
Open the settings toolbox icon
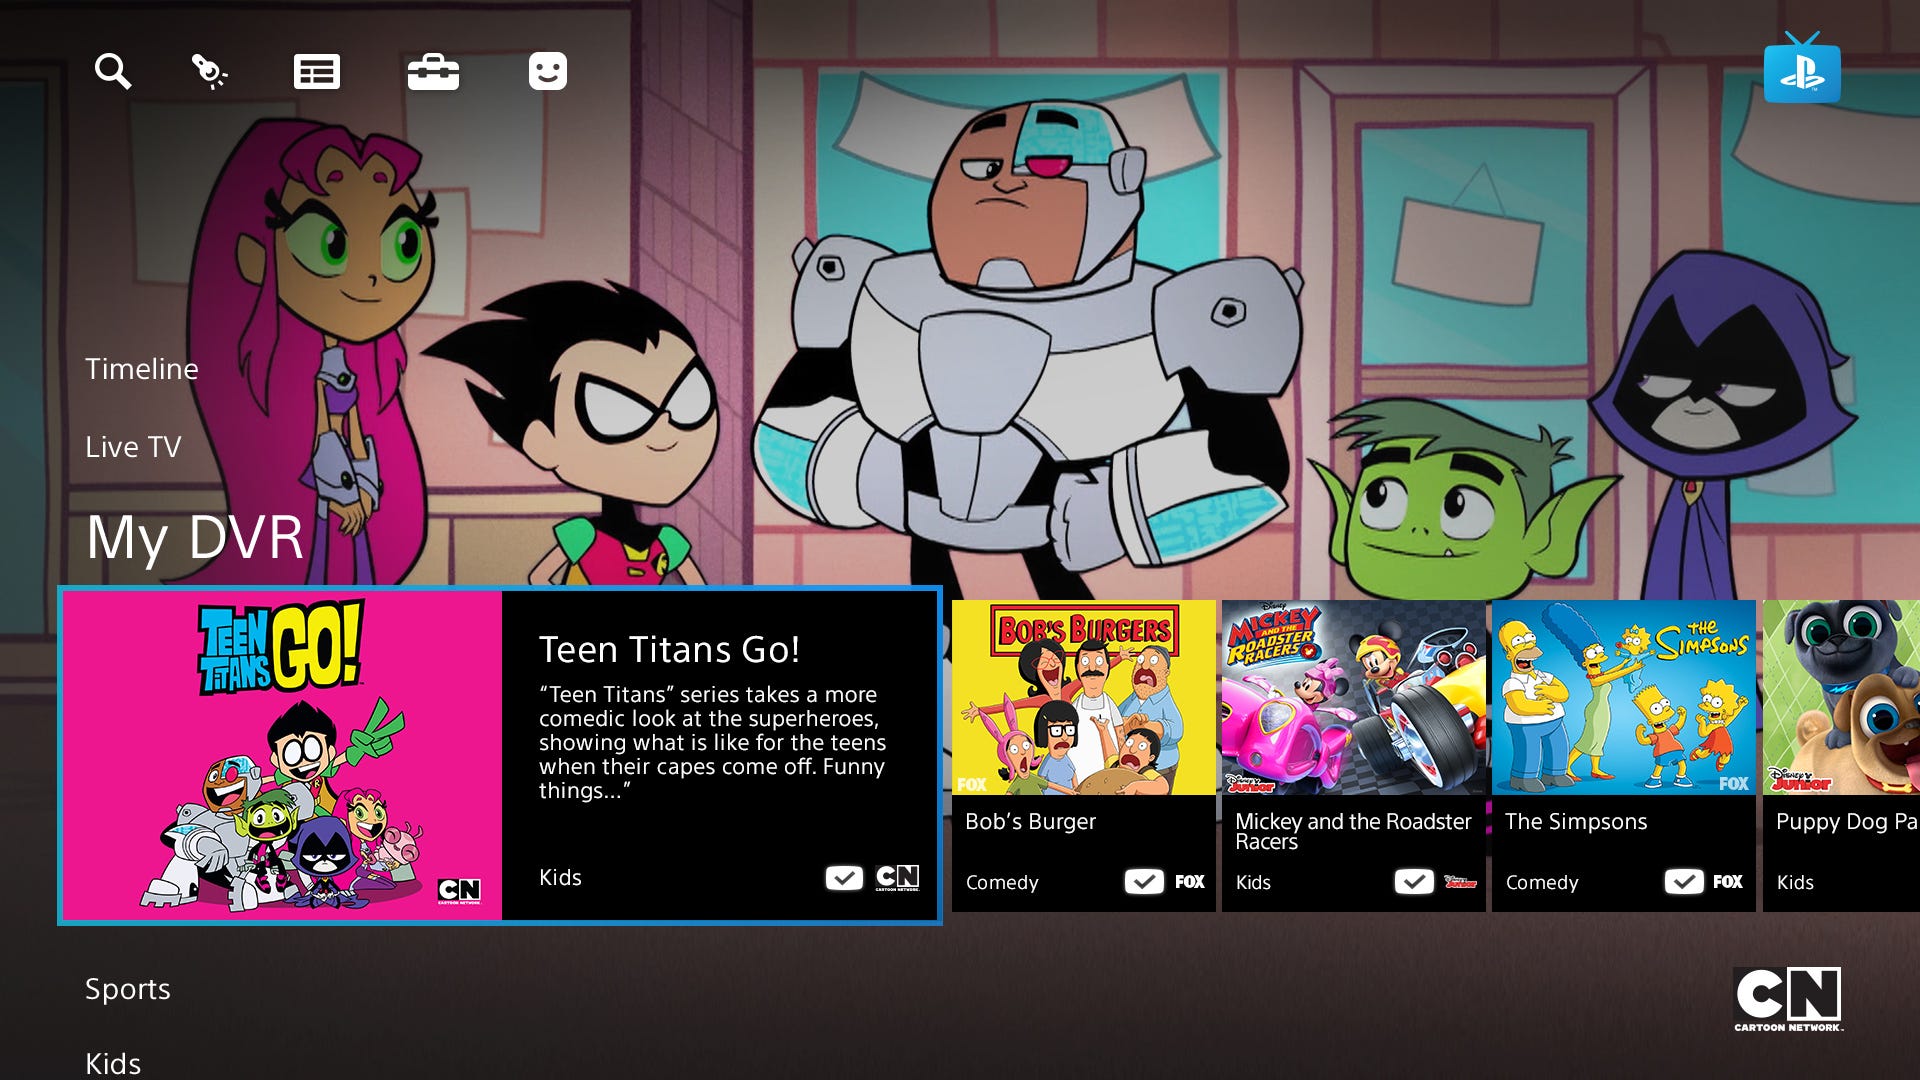pos(433,72)
